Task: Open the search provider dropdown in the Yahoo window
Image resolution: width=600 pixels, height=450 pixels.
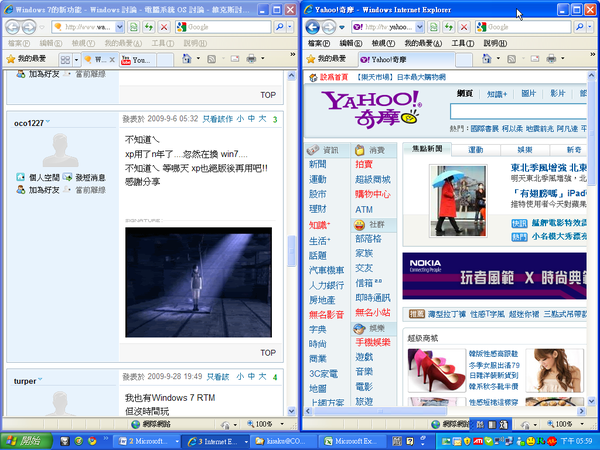Action: (590, 27)
